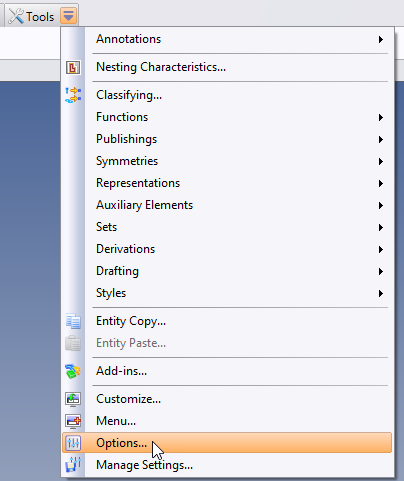Choose Entity Copy... menu entry
The height and width of the screenshot is (481, 404).
(227, 321)
